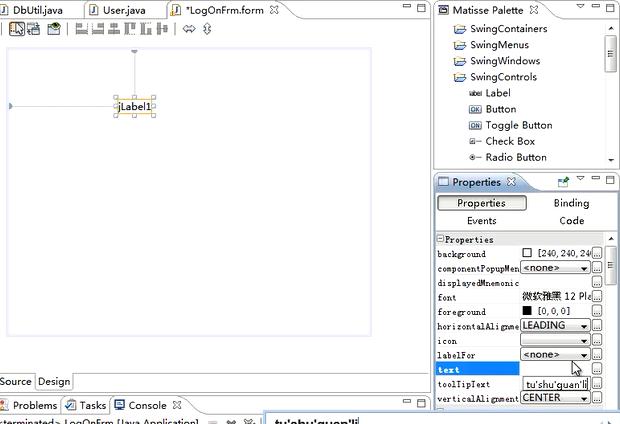The width and height of the screenshot is (620, 424).
Task: Toggle vertical resizability arrow icon
Action: click(207, 29)
